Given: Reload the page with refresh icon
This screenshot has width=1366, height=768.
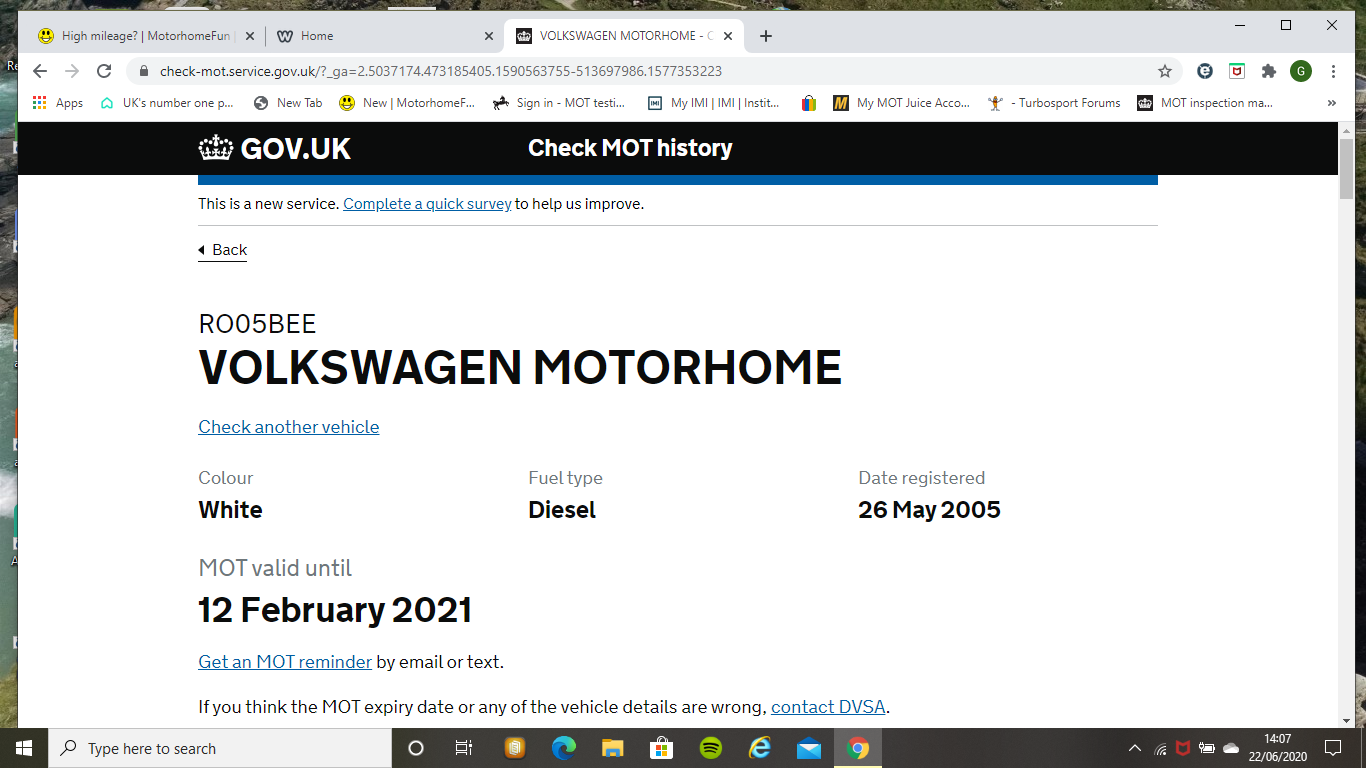Looking at the screenshot, I should click(104, 71).
